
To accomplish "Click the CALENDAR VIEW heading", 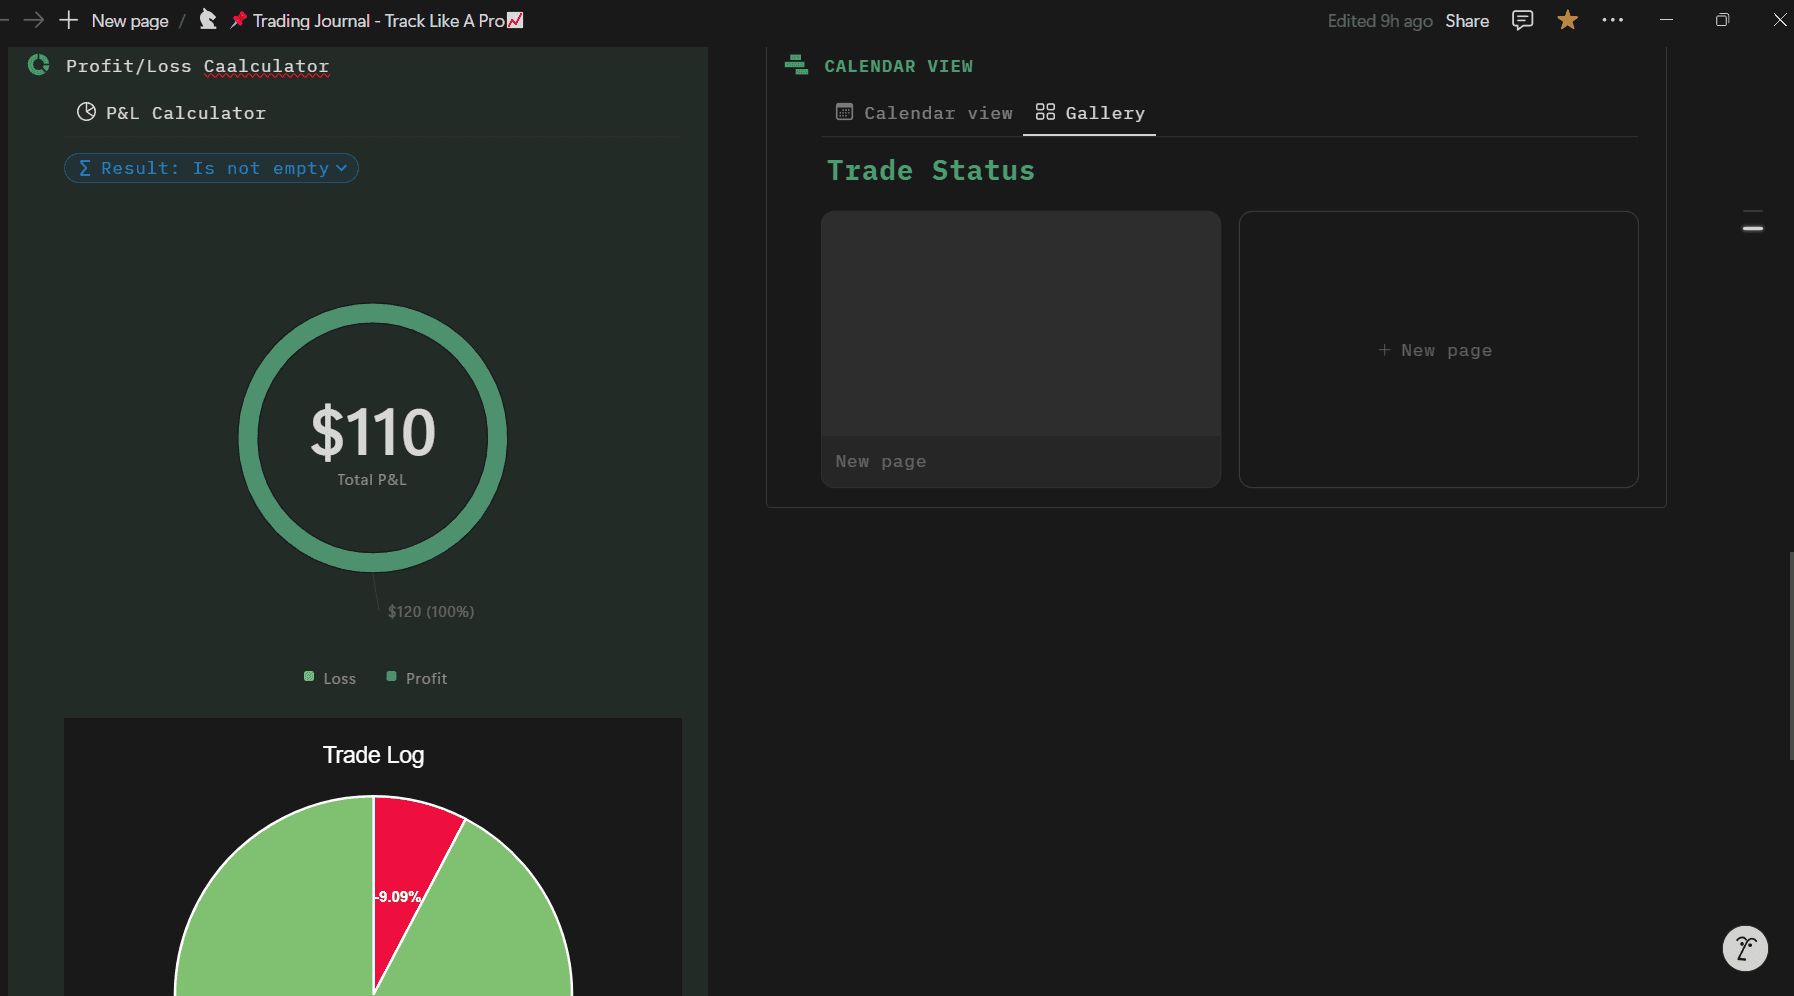I will tap(898, 66).
